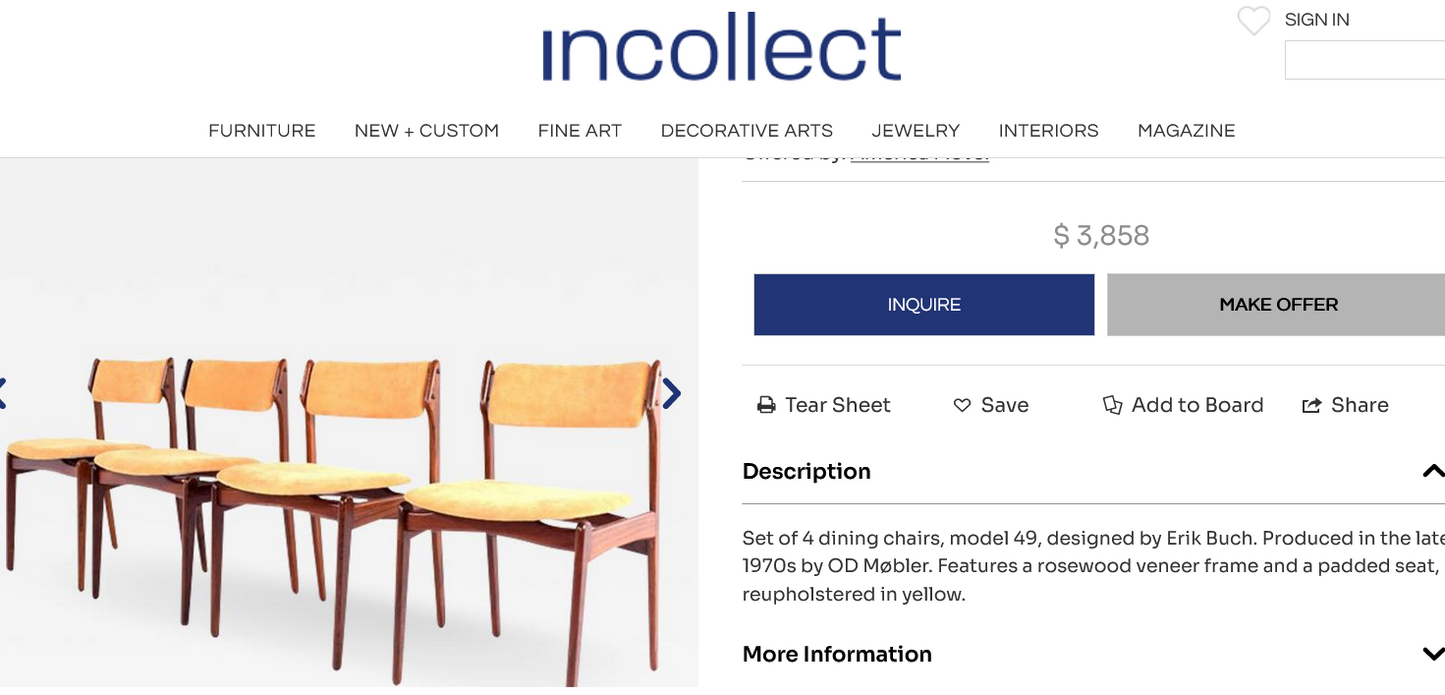This screenshot has height=695, width=1445.
Task: Click the Share arrow icon
Action: point(1311,405)
